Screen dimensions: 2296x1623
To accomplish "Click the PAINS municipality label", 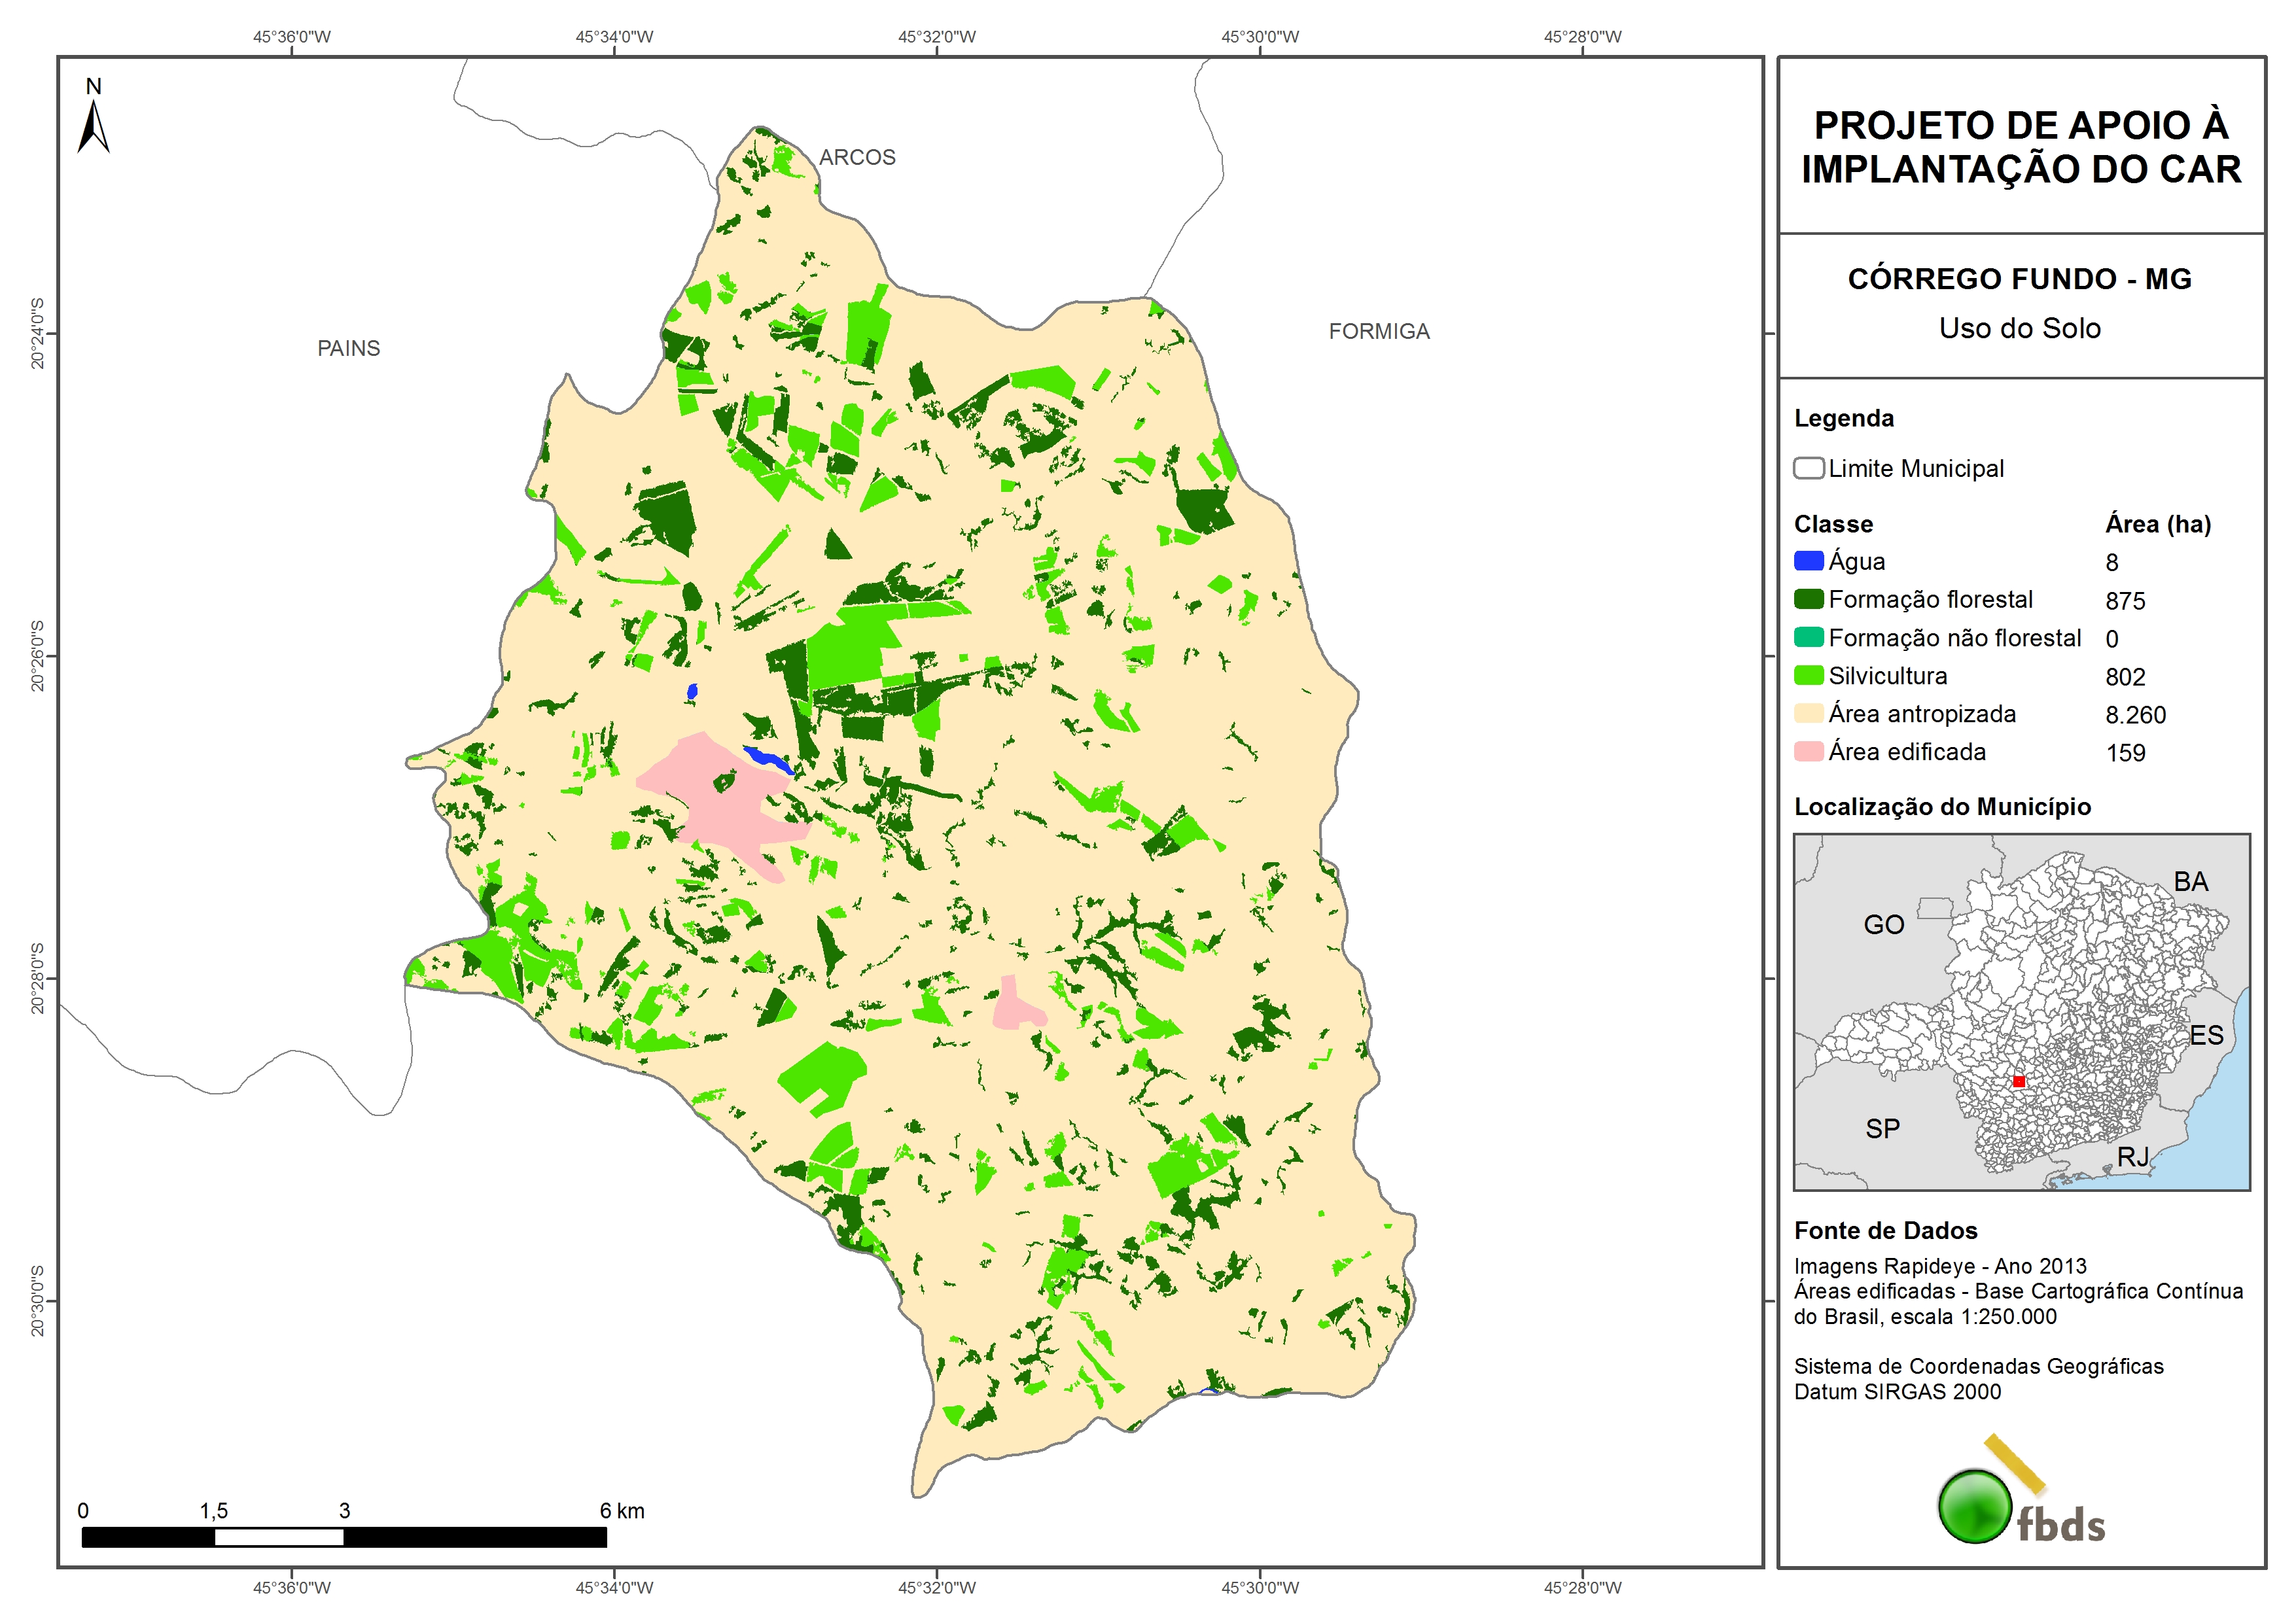I will (x=348, y=348).
